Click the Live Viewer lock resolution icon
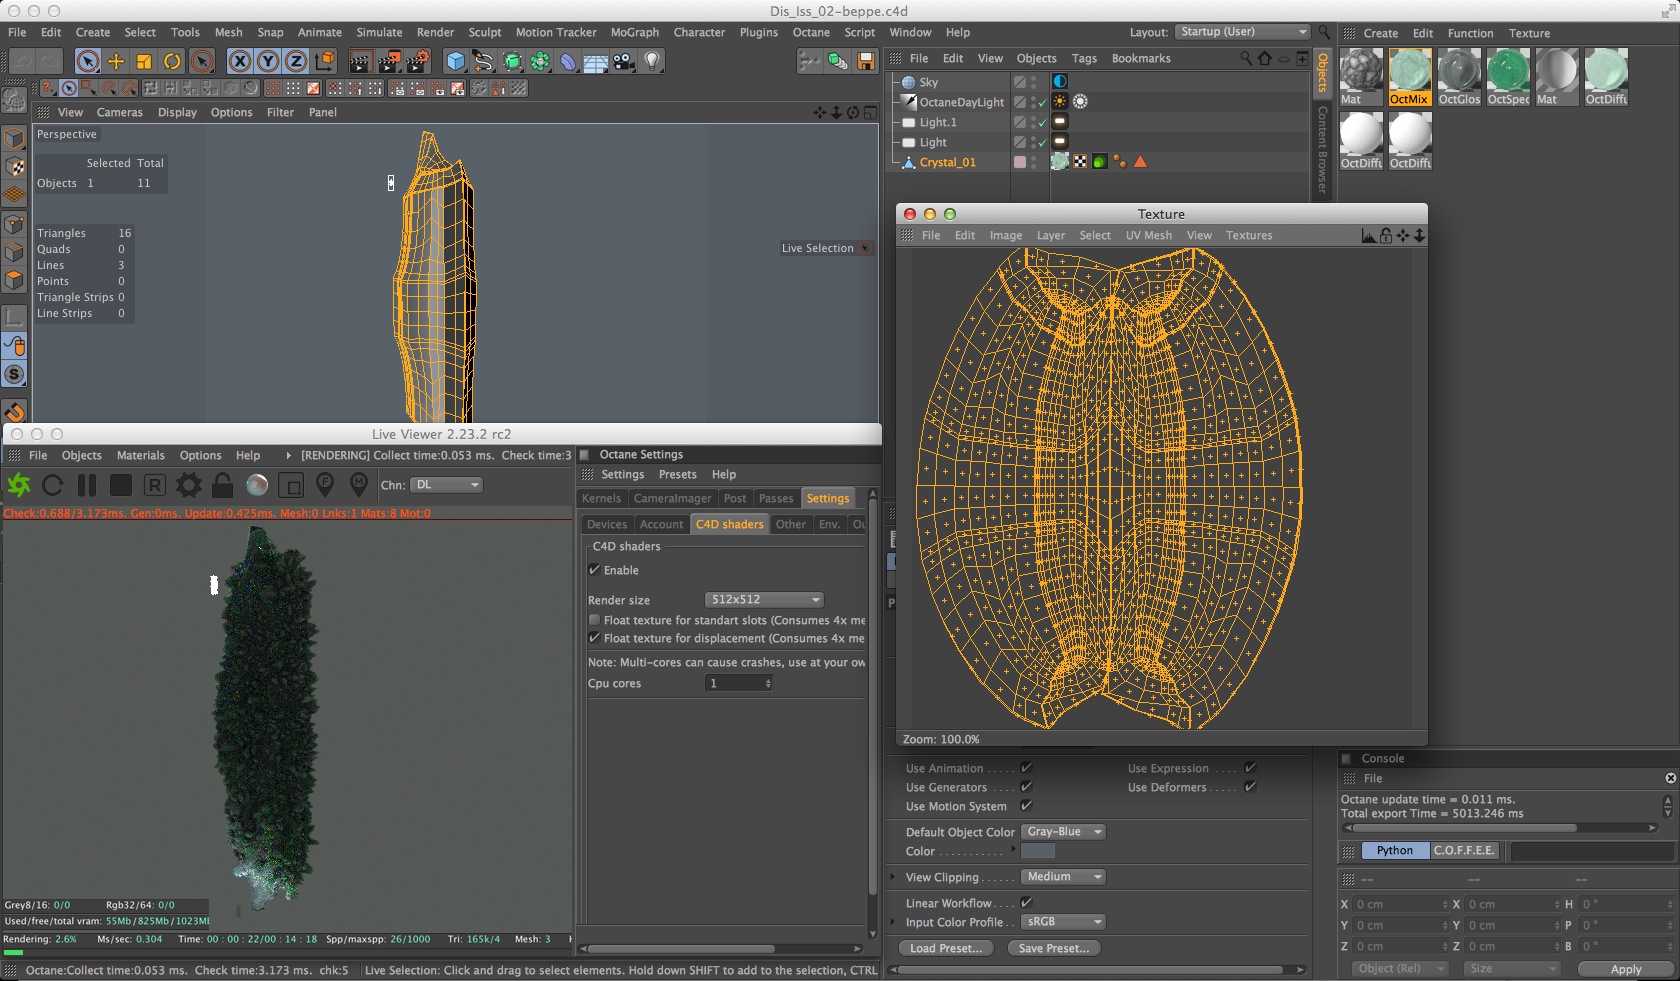 click(x=222, y=486)
